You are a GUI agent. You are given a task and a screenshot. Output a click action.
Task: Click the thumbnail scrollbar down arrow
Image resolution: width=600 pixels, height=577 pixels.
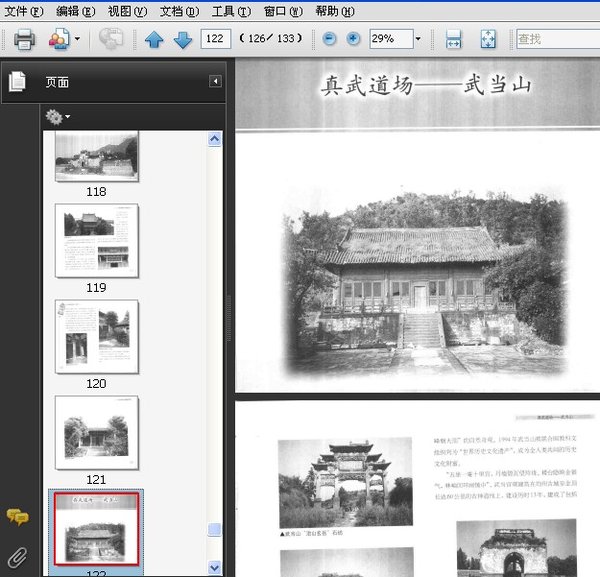click(214, 568)
